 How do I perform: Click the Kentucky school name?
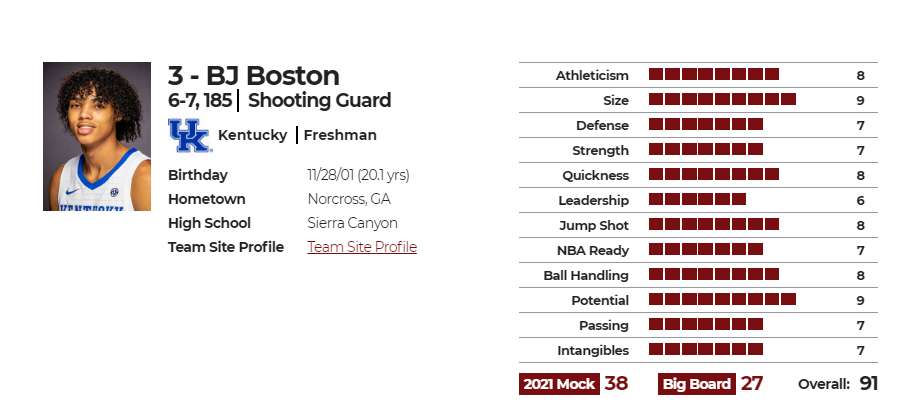(253, 135)
